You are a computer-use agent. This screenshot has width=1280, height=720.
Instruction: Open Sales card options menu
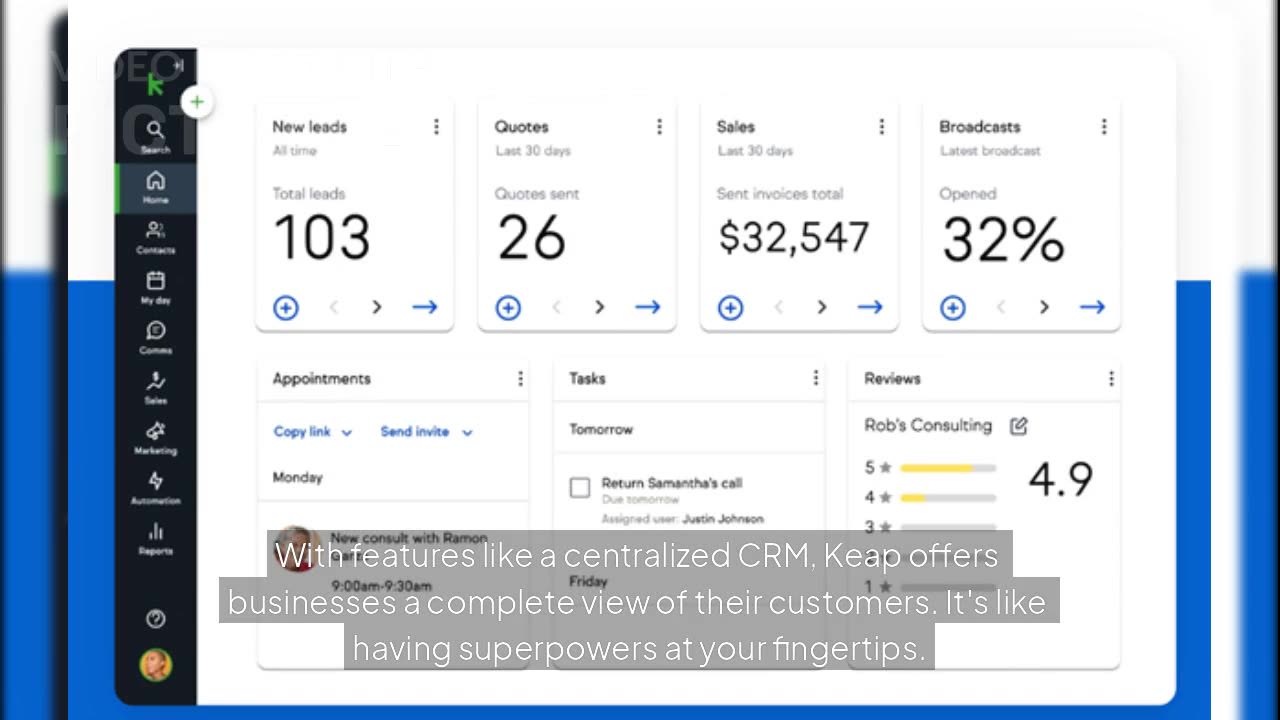point(881,127)
